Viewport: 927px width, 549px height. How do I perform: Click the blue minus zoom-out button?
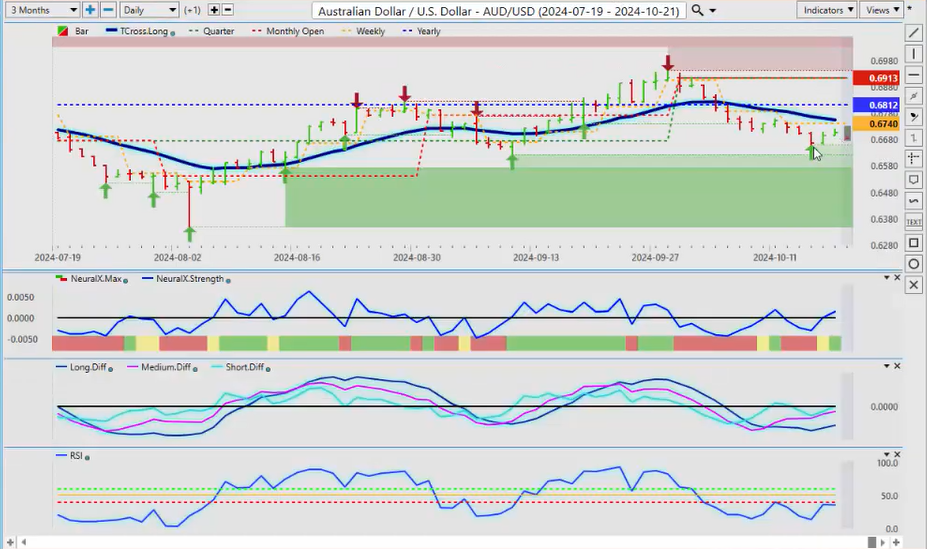pos(108,10)
